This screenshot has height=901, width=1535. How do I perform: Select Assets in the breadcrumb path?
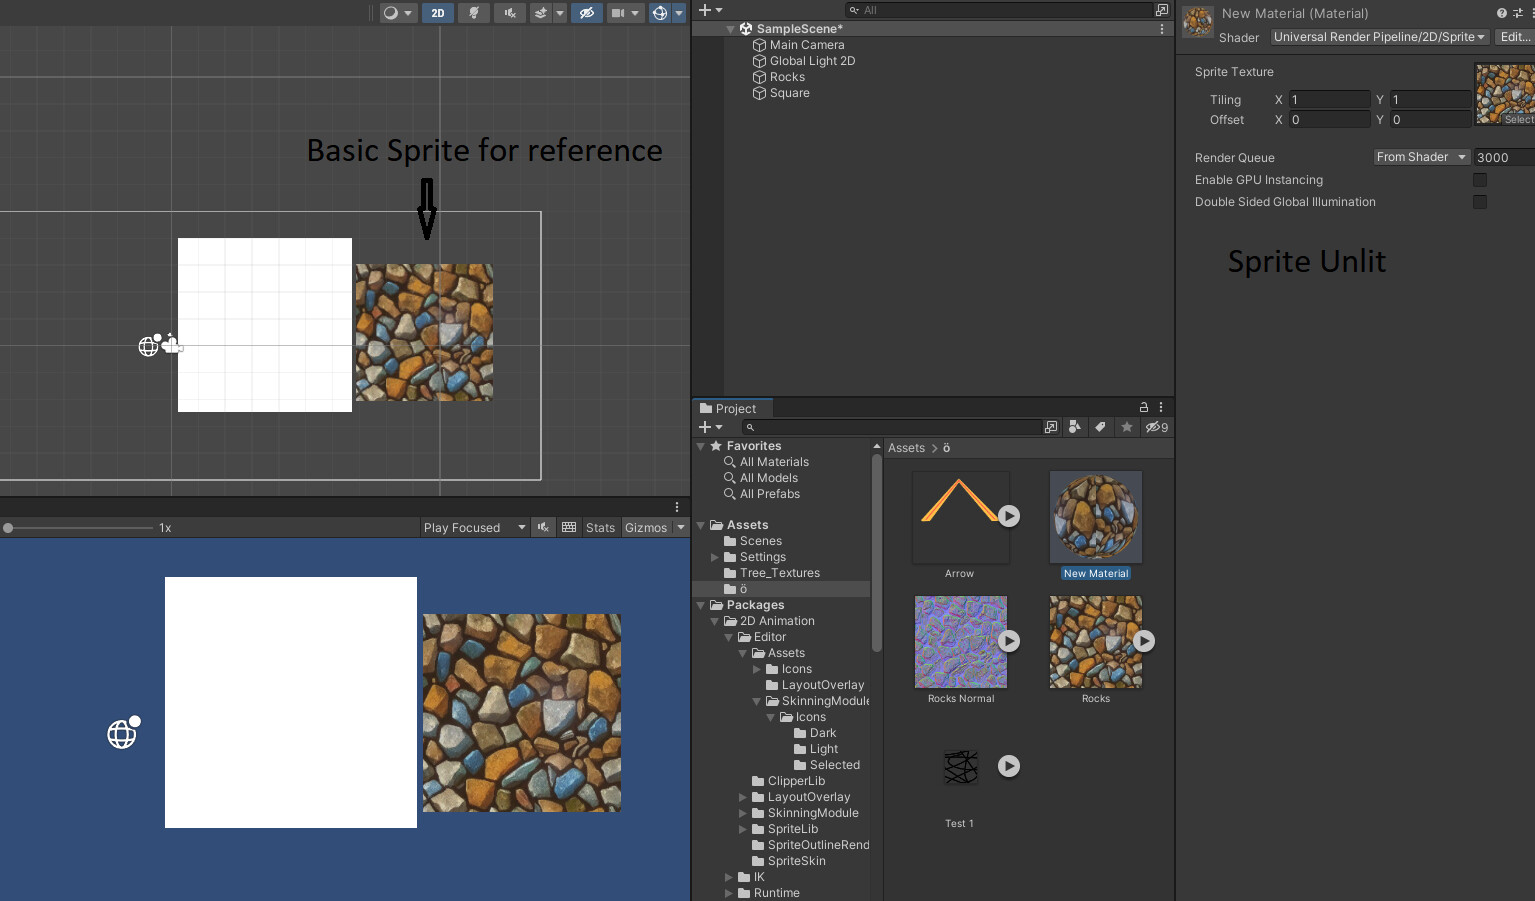[905, 448]
